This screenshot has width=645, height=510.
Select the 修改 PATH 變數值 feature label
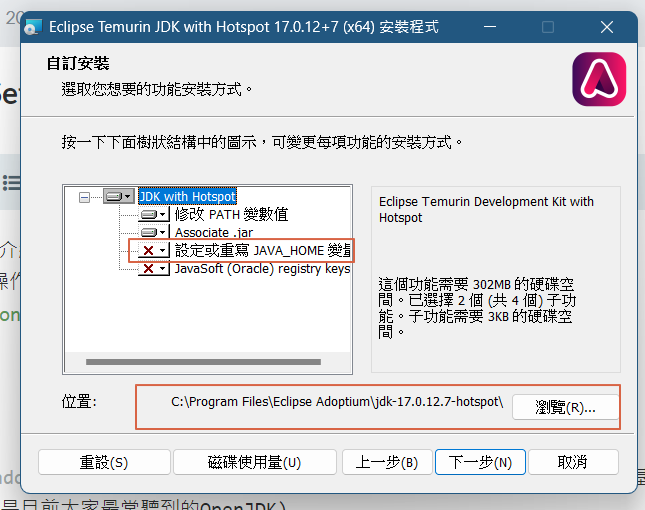pyautogui.click(x=231, y=214)
